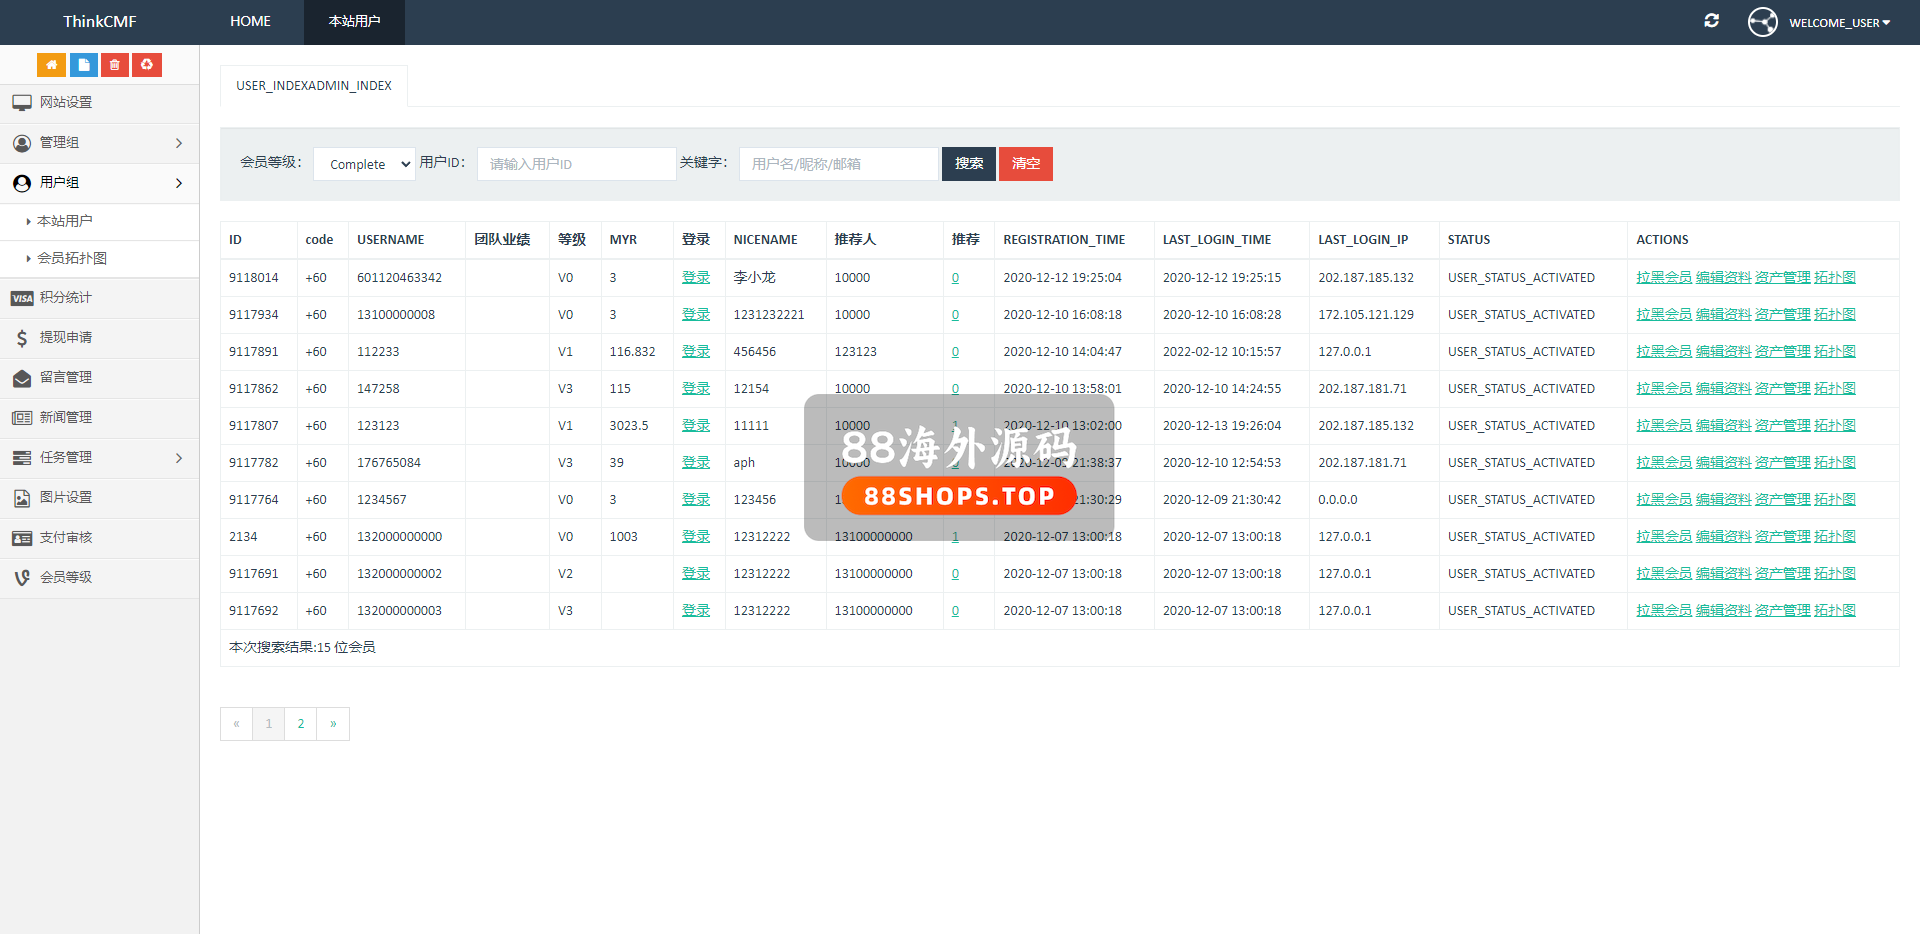Click the red recycle shortcut icon

point(147,65)
